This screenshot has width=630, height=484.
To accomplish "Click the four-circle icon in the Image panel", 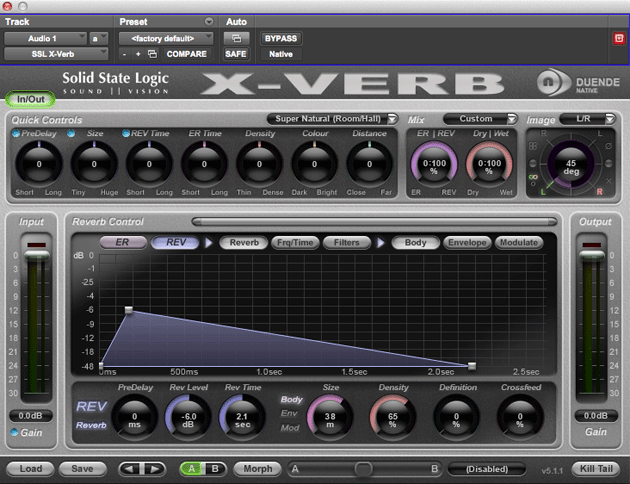I will (533, 146).
